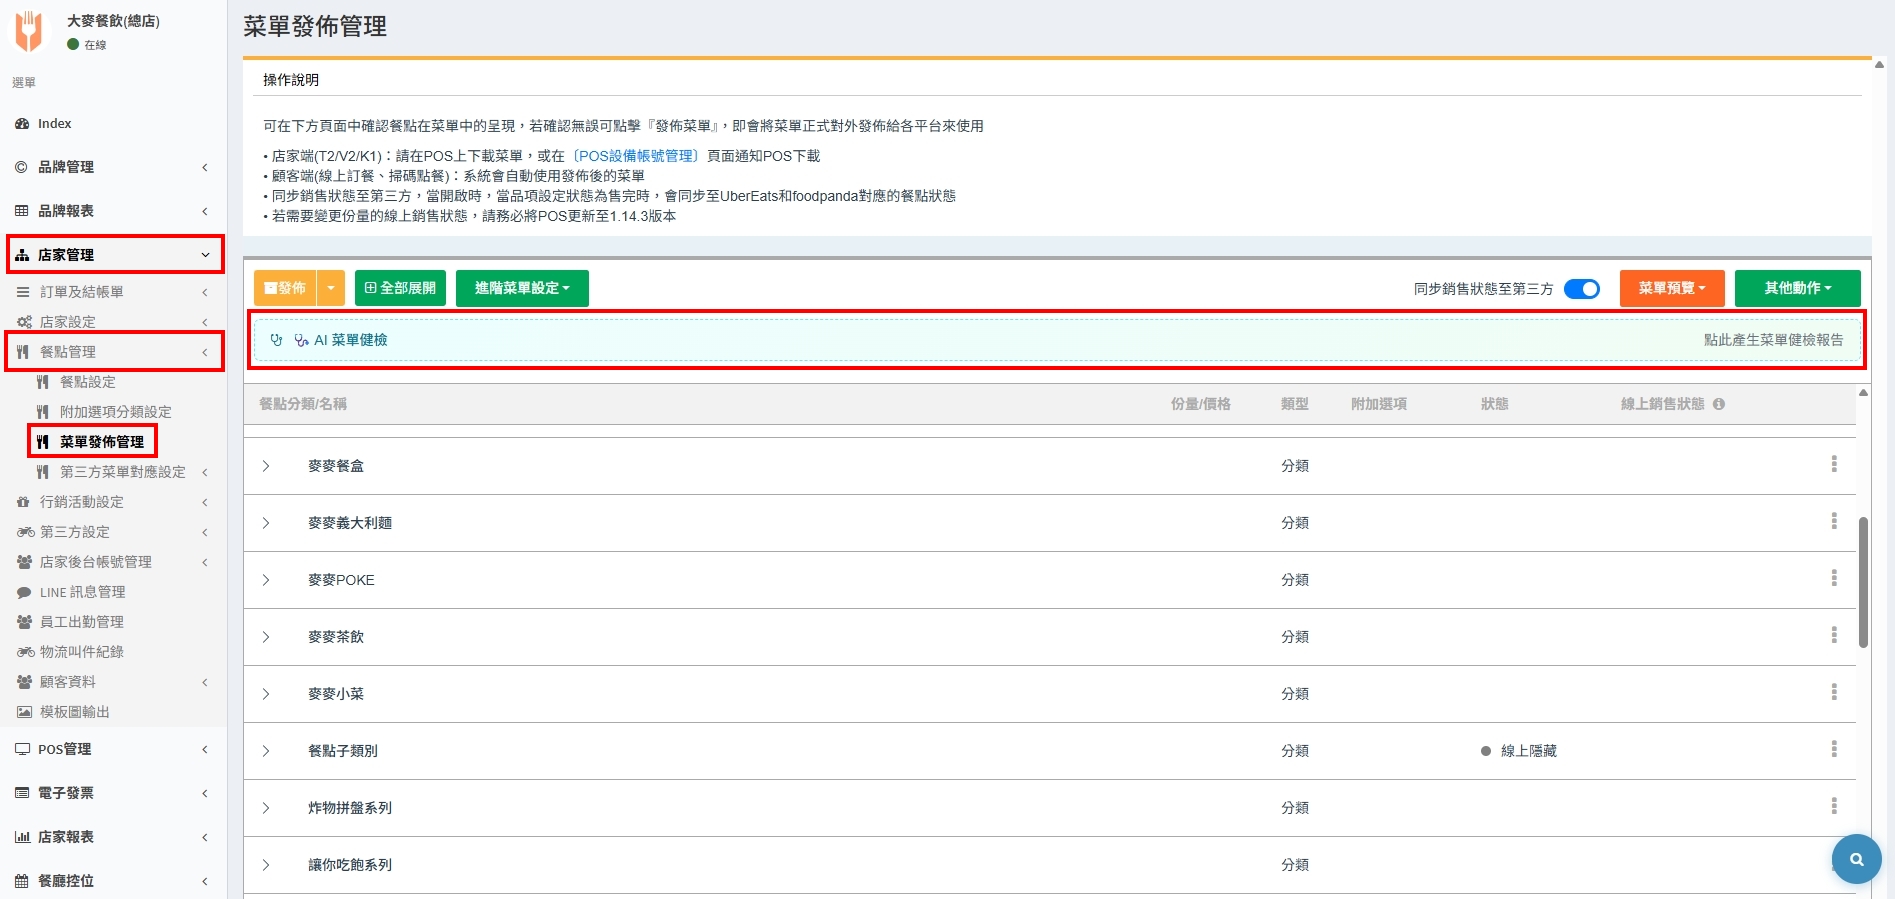Screen dimensions: 1895x899
Task: Open the 餐點設定 menu item
Action: click(88, 382)
